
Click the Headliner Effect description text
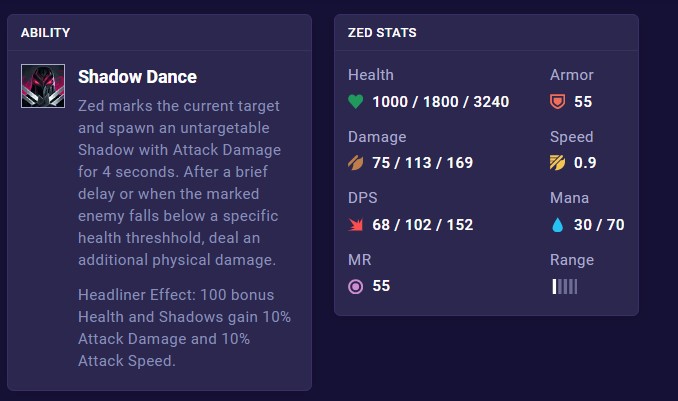coord(184,328)
